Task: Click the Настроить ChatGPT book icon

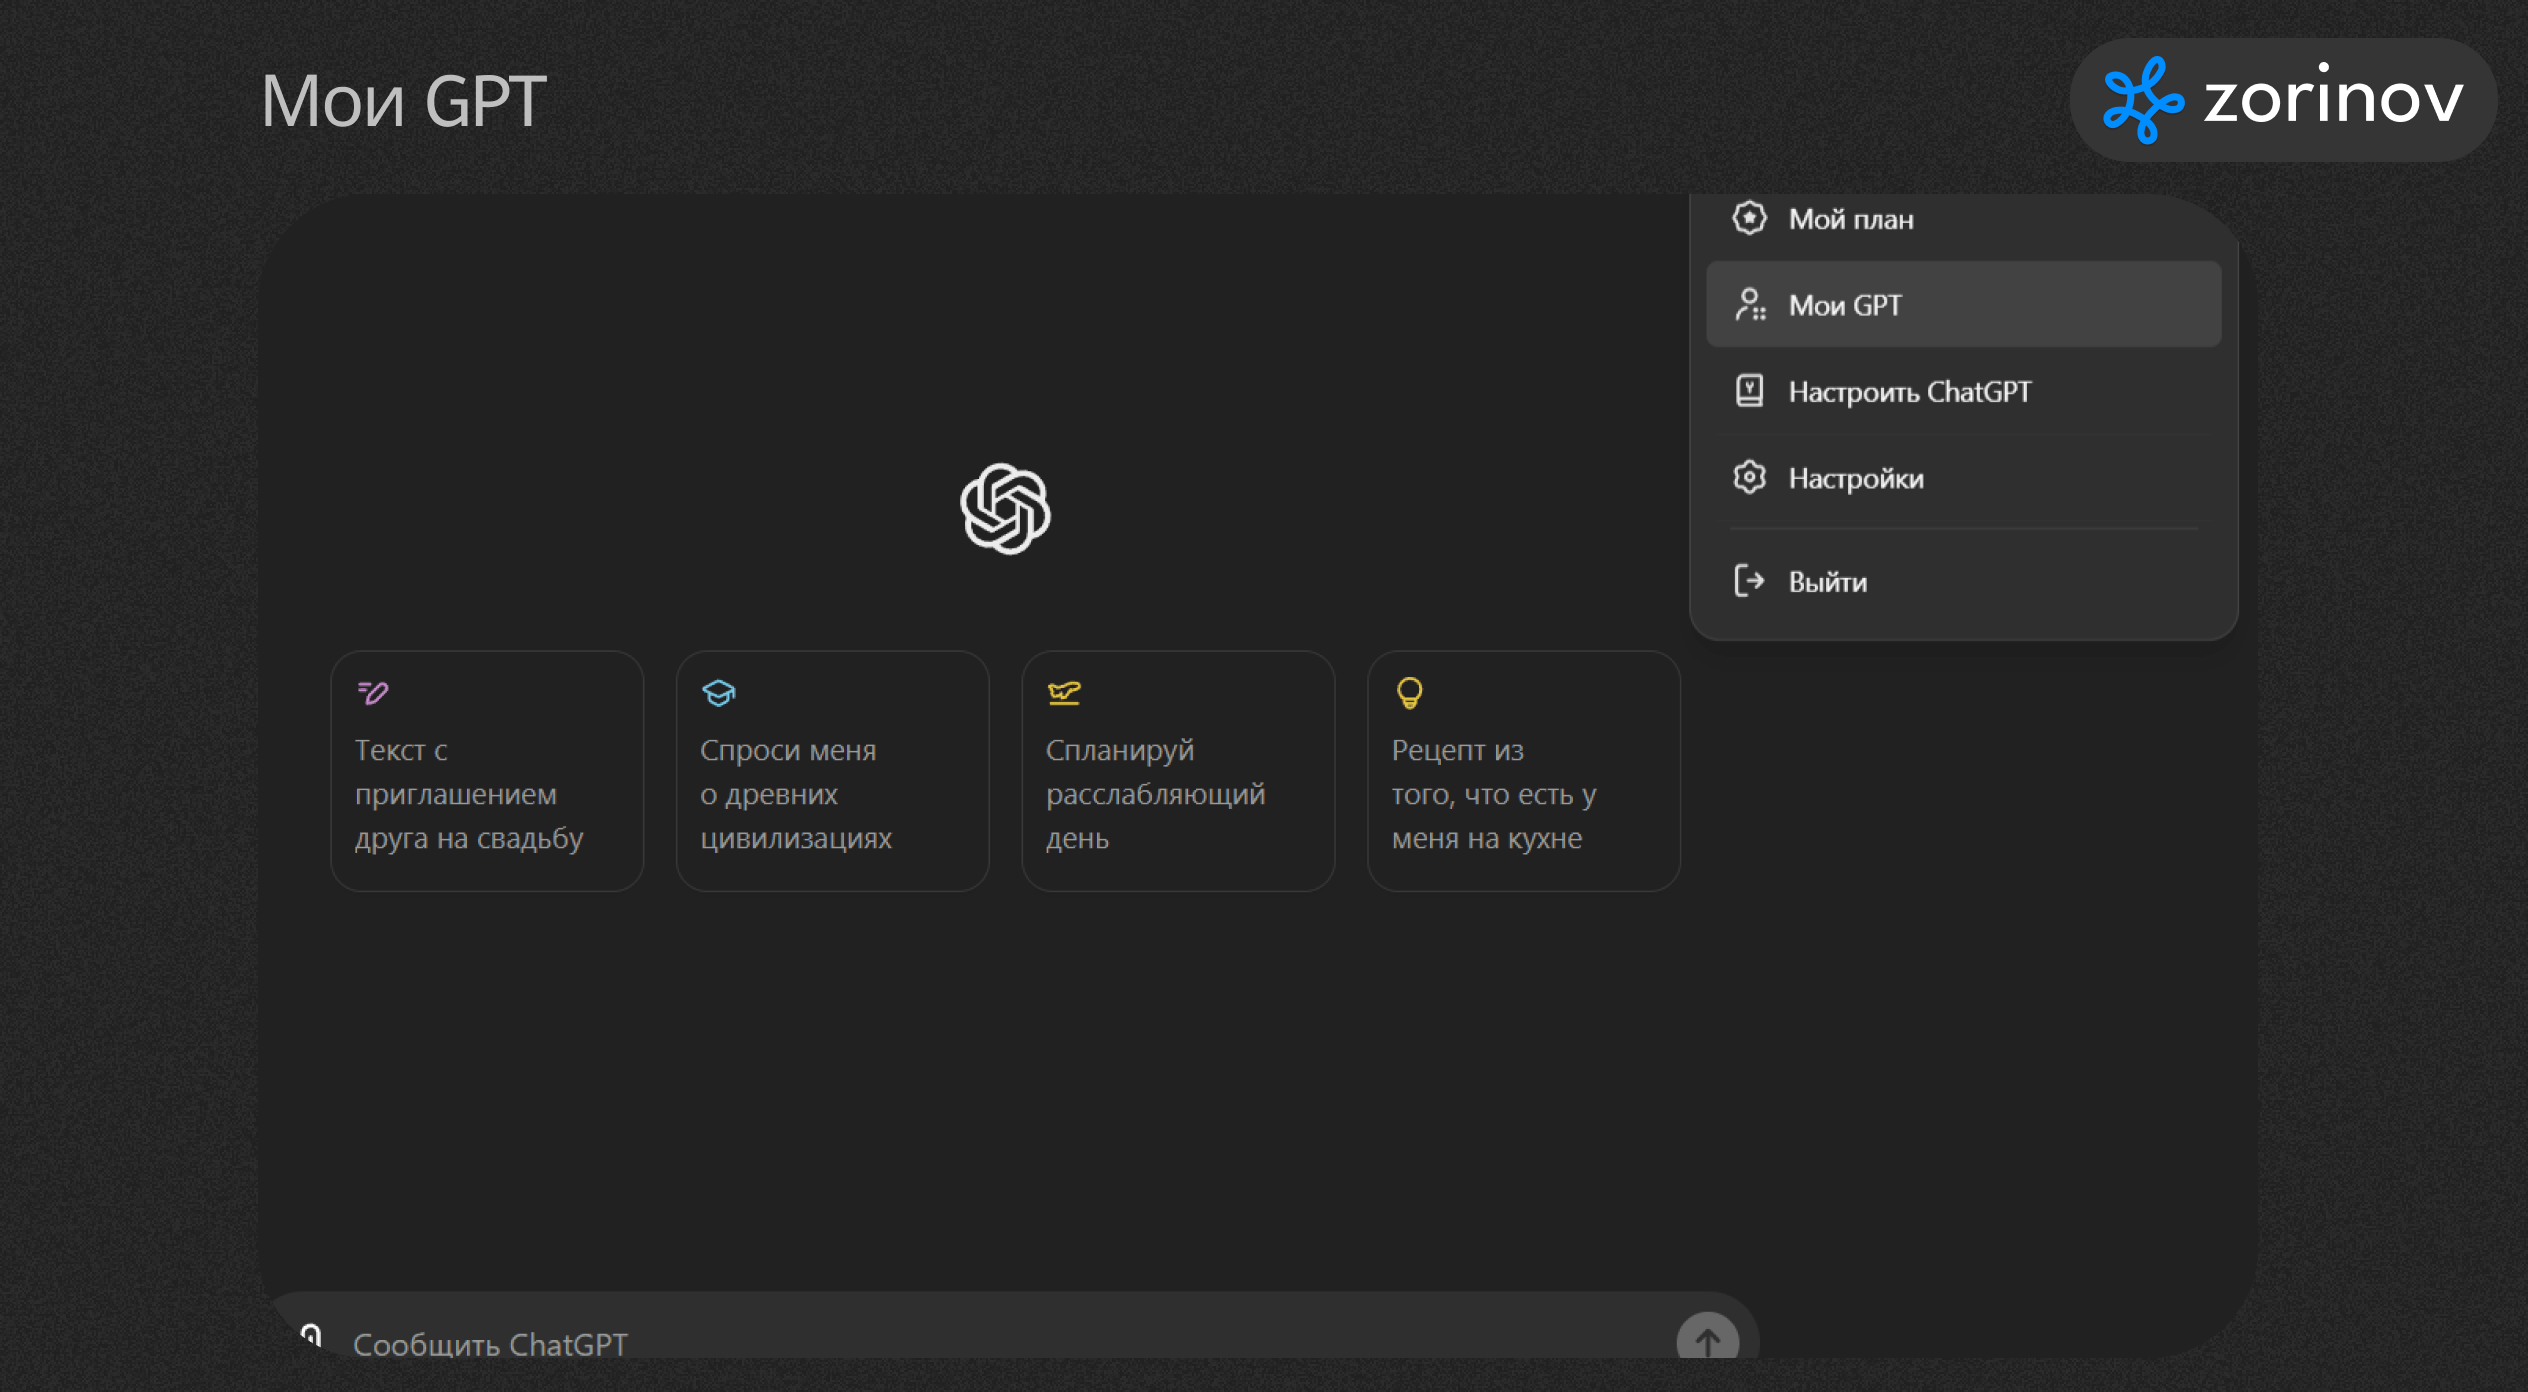Action: pos(1749,390)
